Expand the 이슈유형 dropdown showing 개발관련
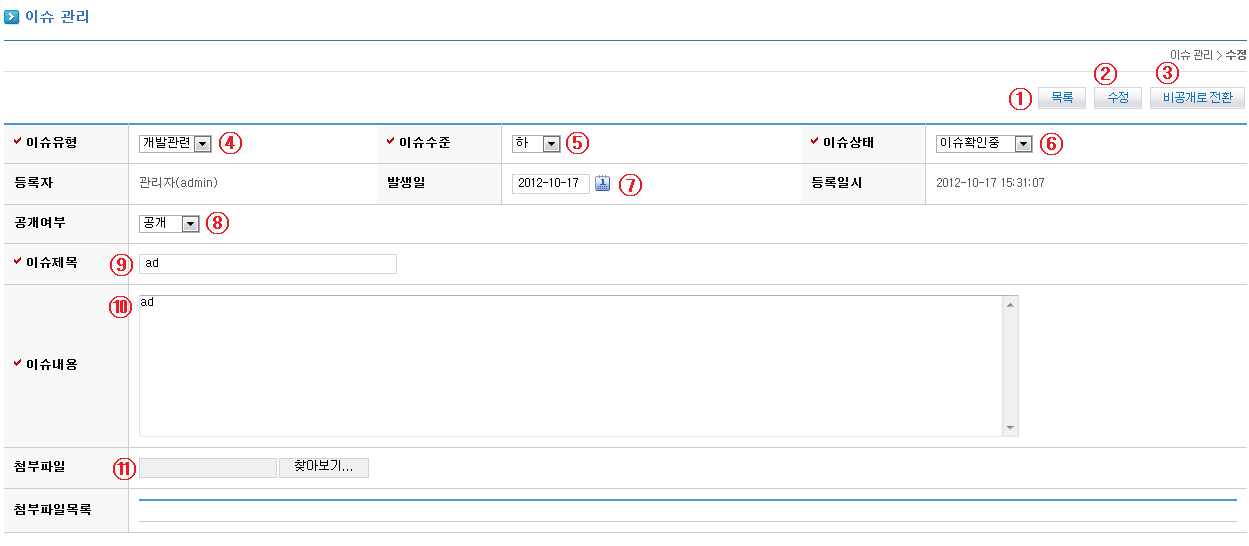Screen dimensions: 1249x546 pos(175,144)
